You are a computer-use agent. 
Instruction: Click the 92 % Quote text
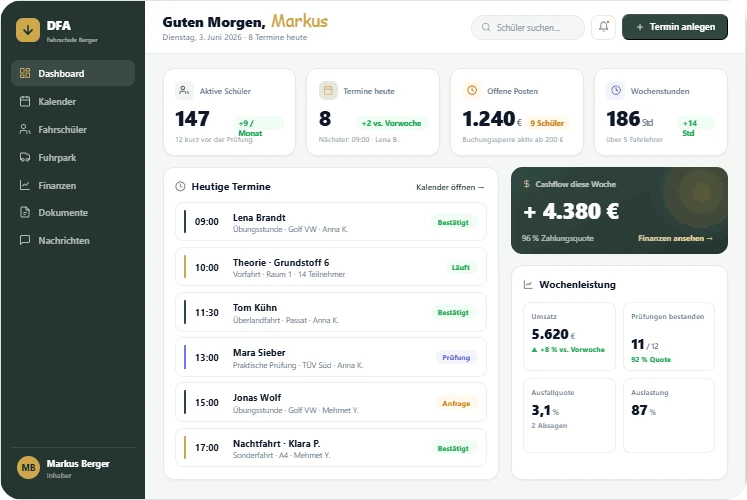[x=651, y=360]
